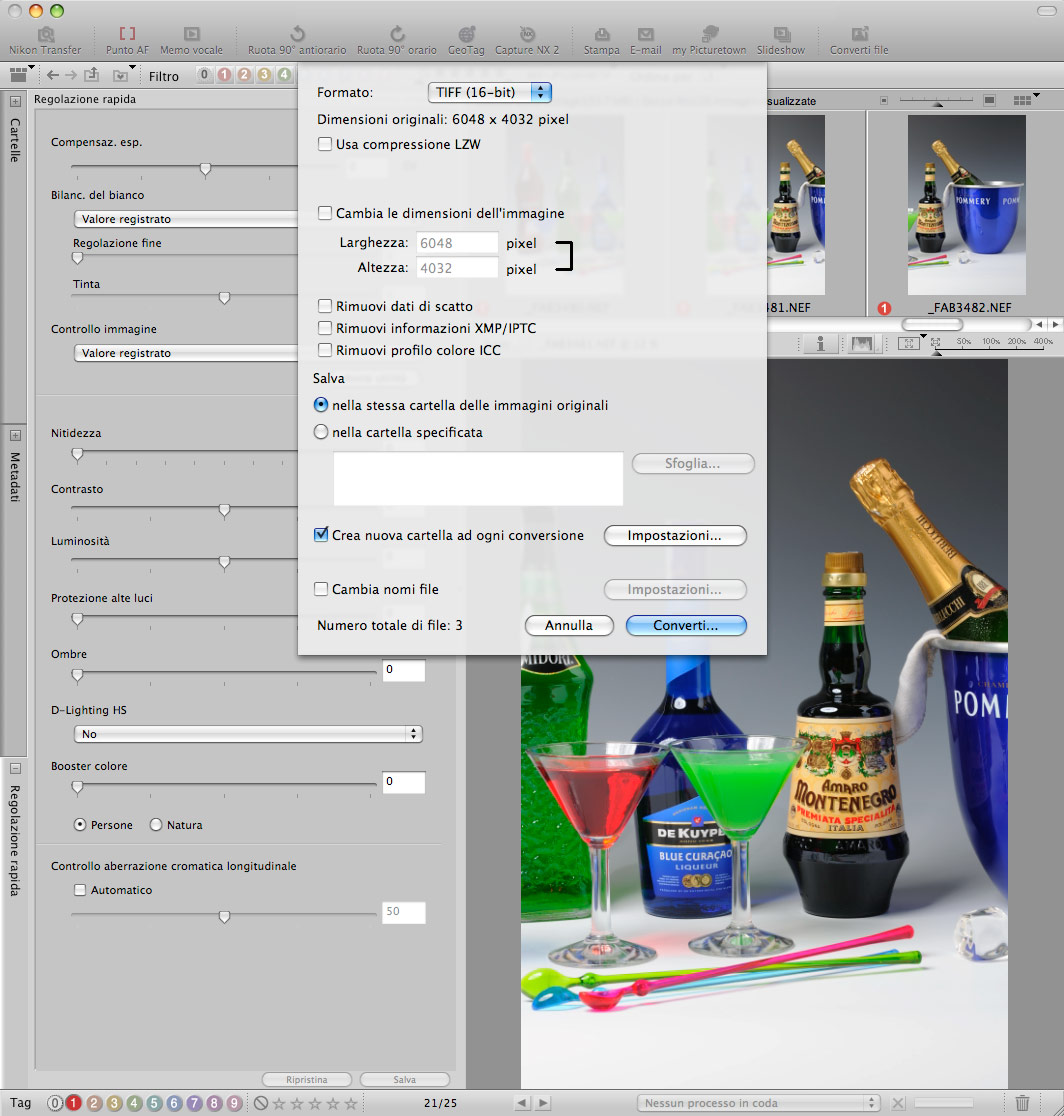The image size is (1064, 1116).
Task: Show the previous image arrow in the status bar
Action: [522, 1103]
